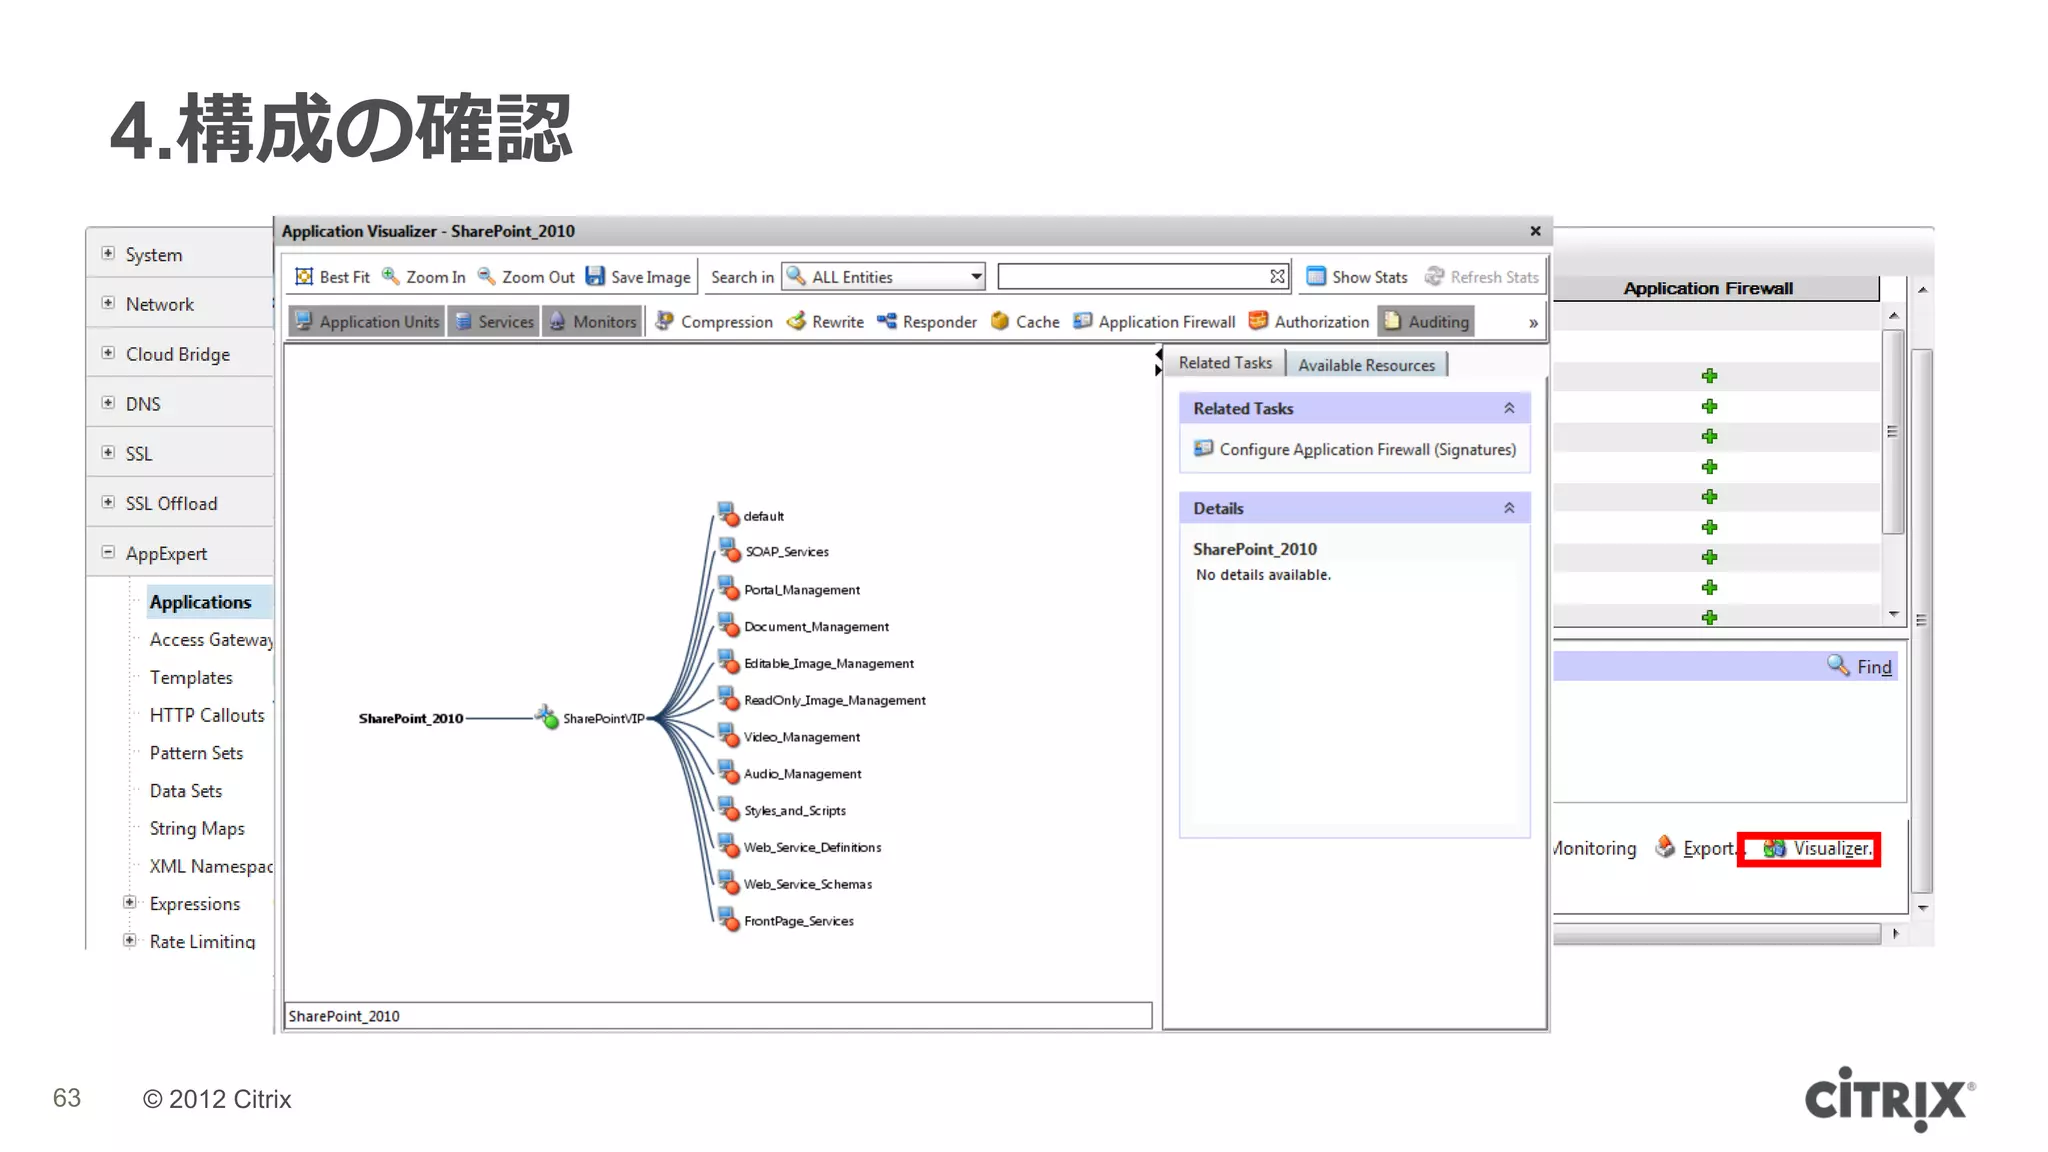Open the ALL Entities search dropdown

pyautogui.click(x=884, y=277)
